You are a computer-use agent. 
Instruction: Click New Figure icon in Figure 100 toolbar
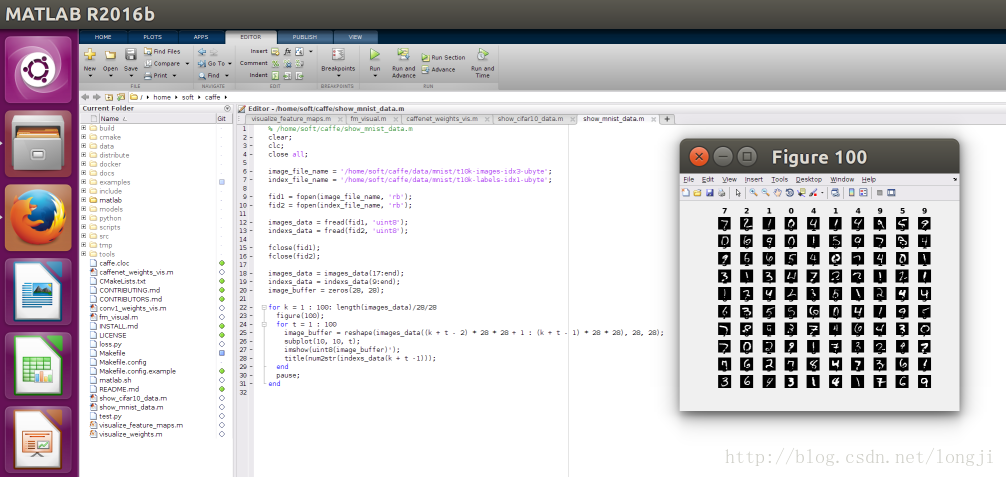[x=685, y=192]
